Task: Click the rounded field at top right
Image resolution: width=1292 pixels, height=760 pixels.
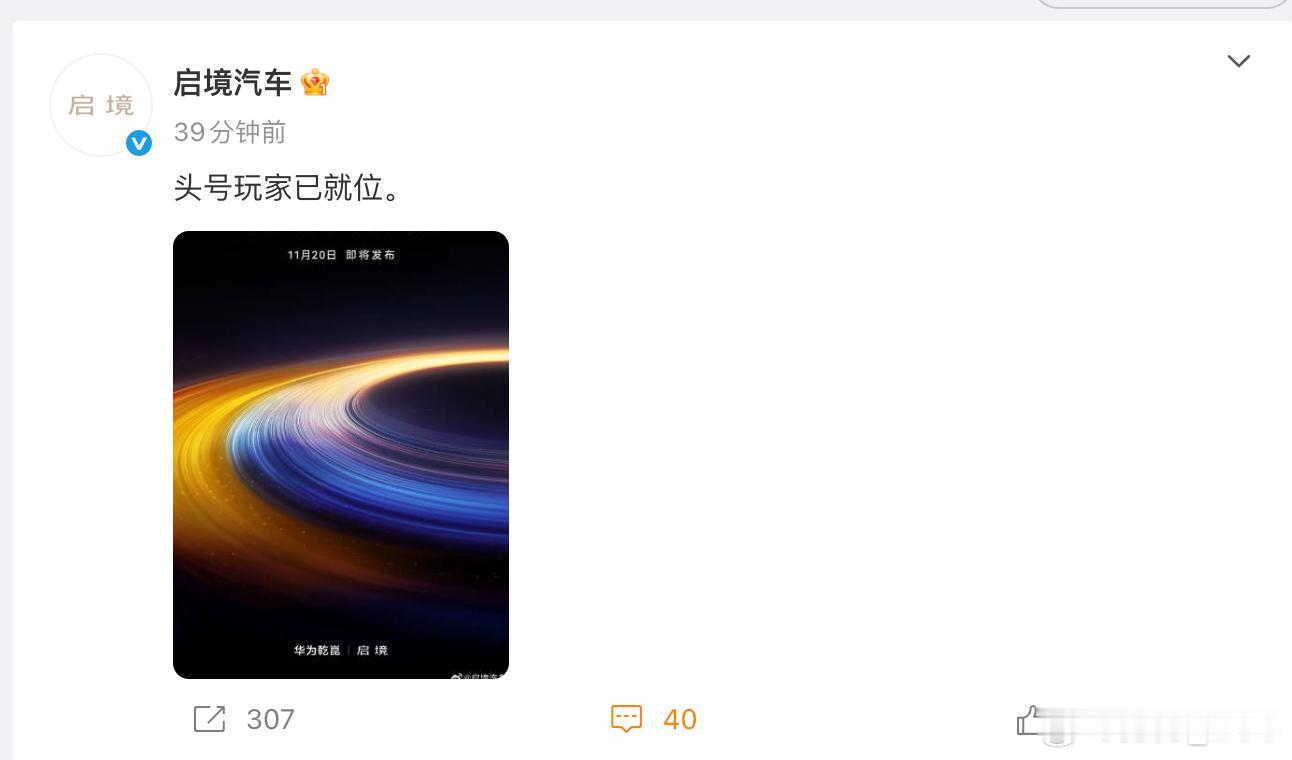Action: (x=1162, y=4)
